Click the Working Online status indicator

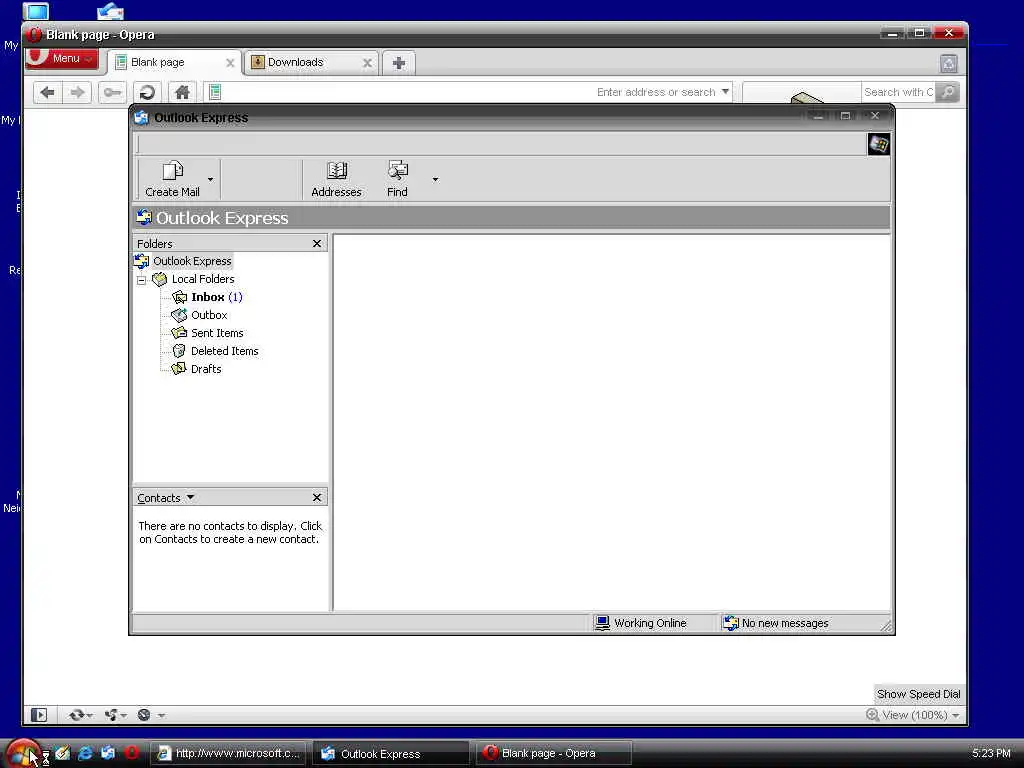(x=641, y=623)
